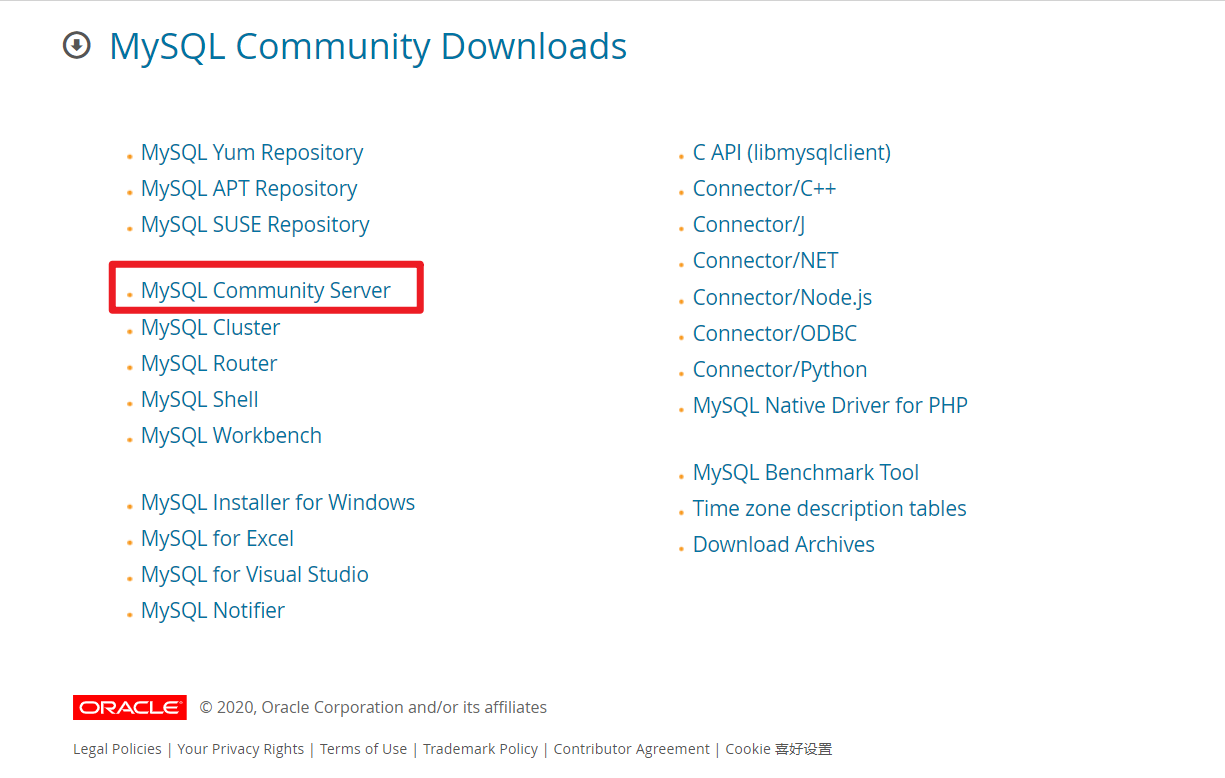Open the MySQL Community Server link
The image size is (1225, 778).
pos(266,291)
